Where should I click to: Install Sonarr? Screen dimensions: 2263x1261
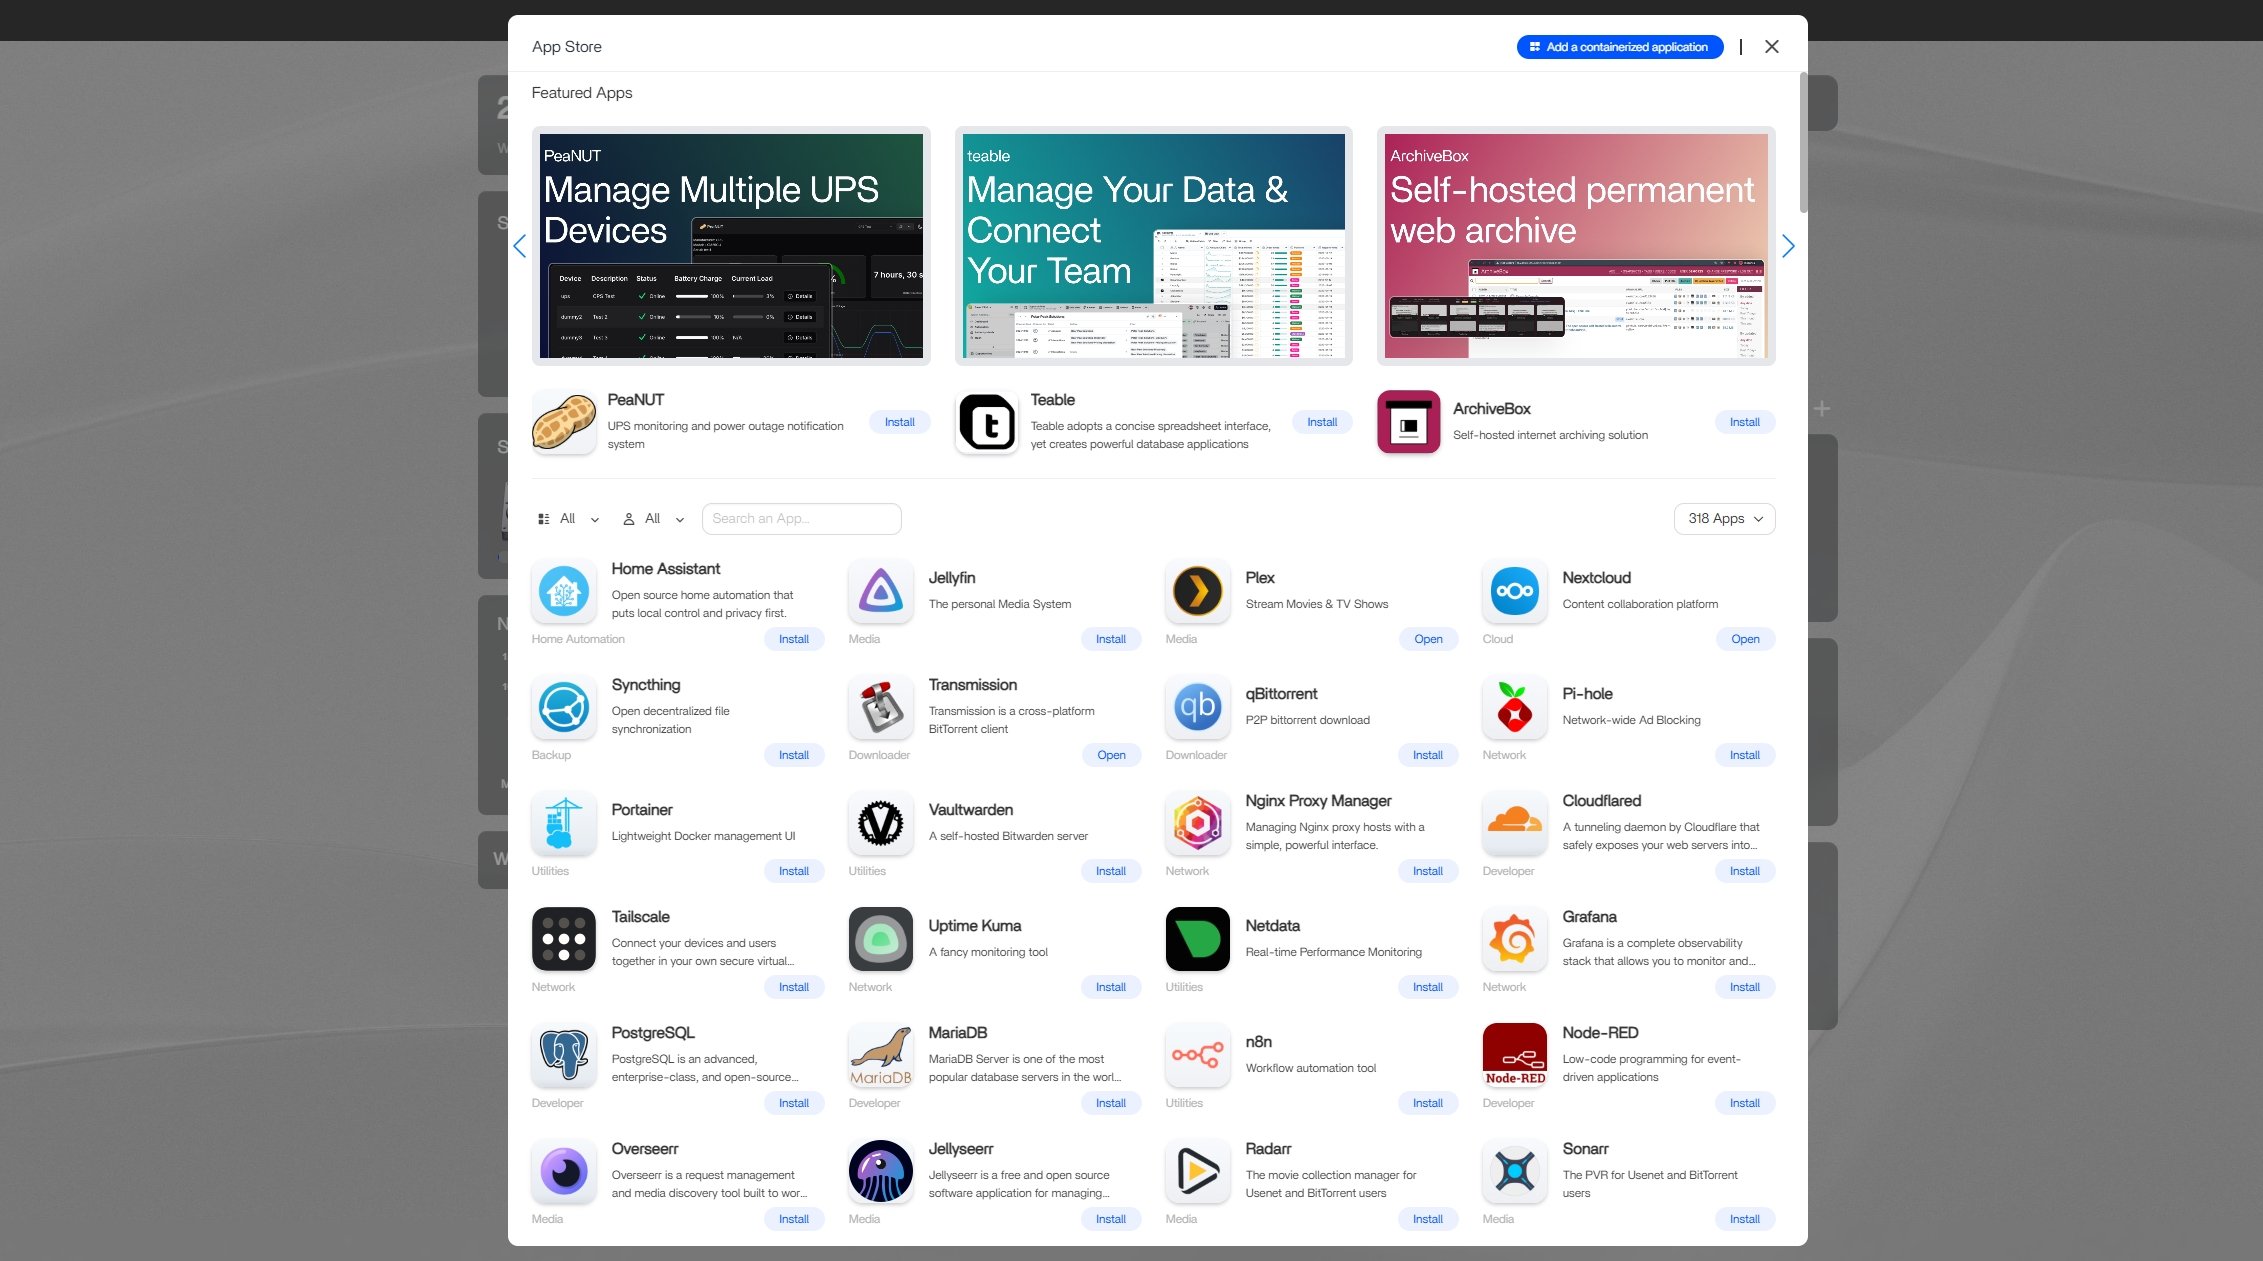click(x=1745, y=1219)
